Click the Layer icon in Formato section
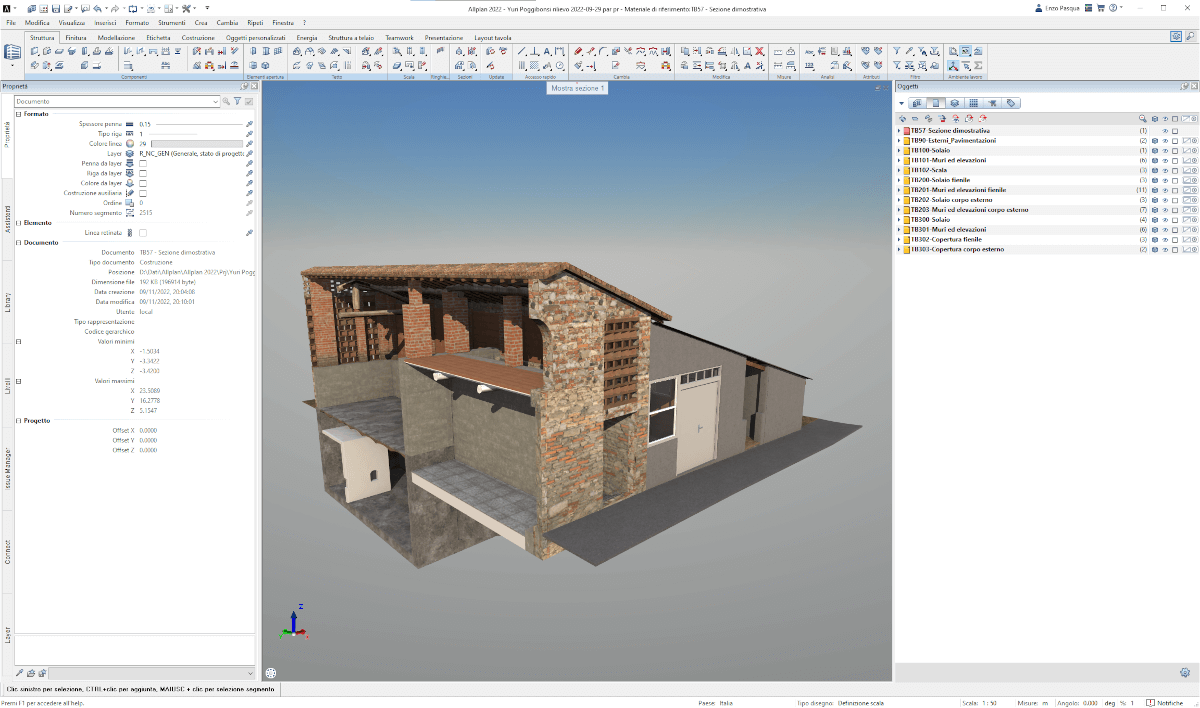 (130, 153)
